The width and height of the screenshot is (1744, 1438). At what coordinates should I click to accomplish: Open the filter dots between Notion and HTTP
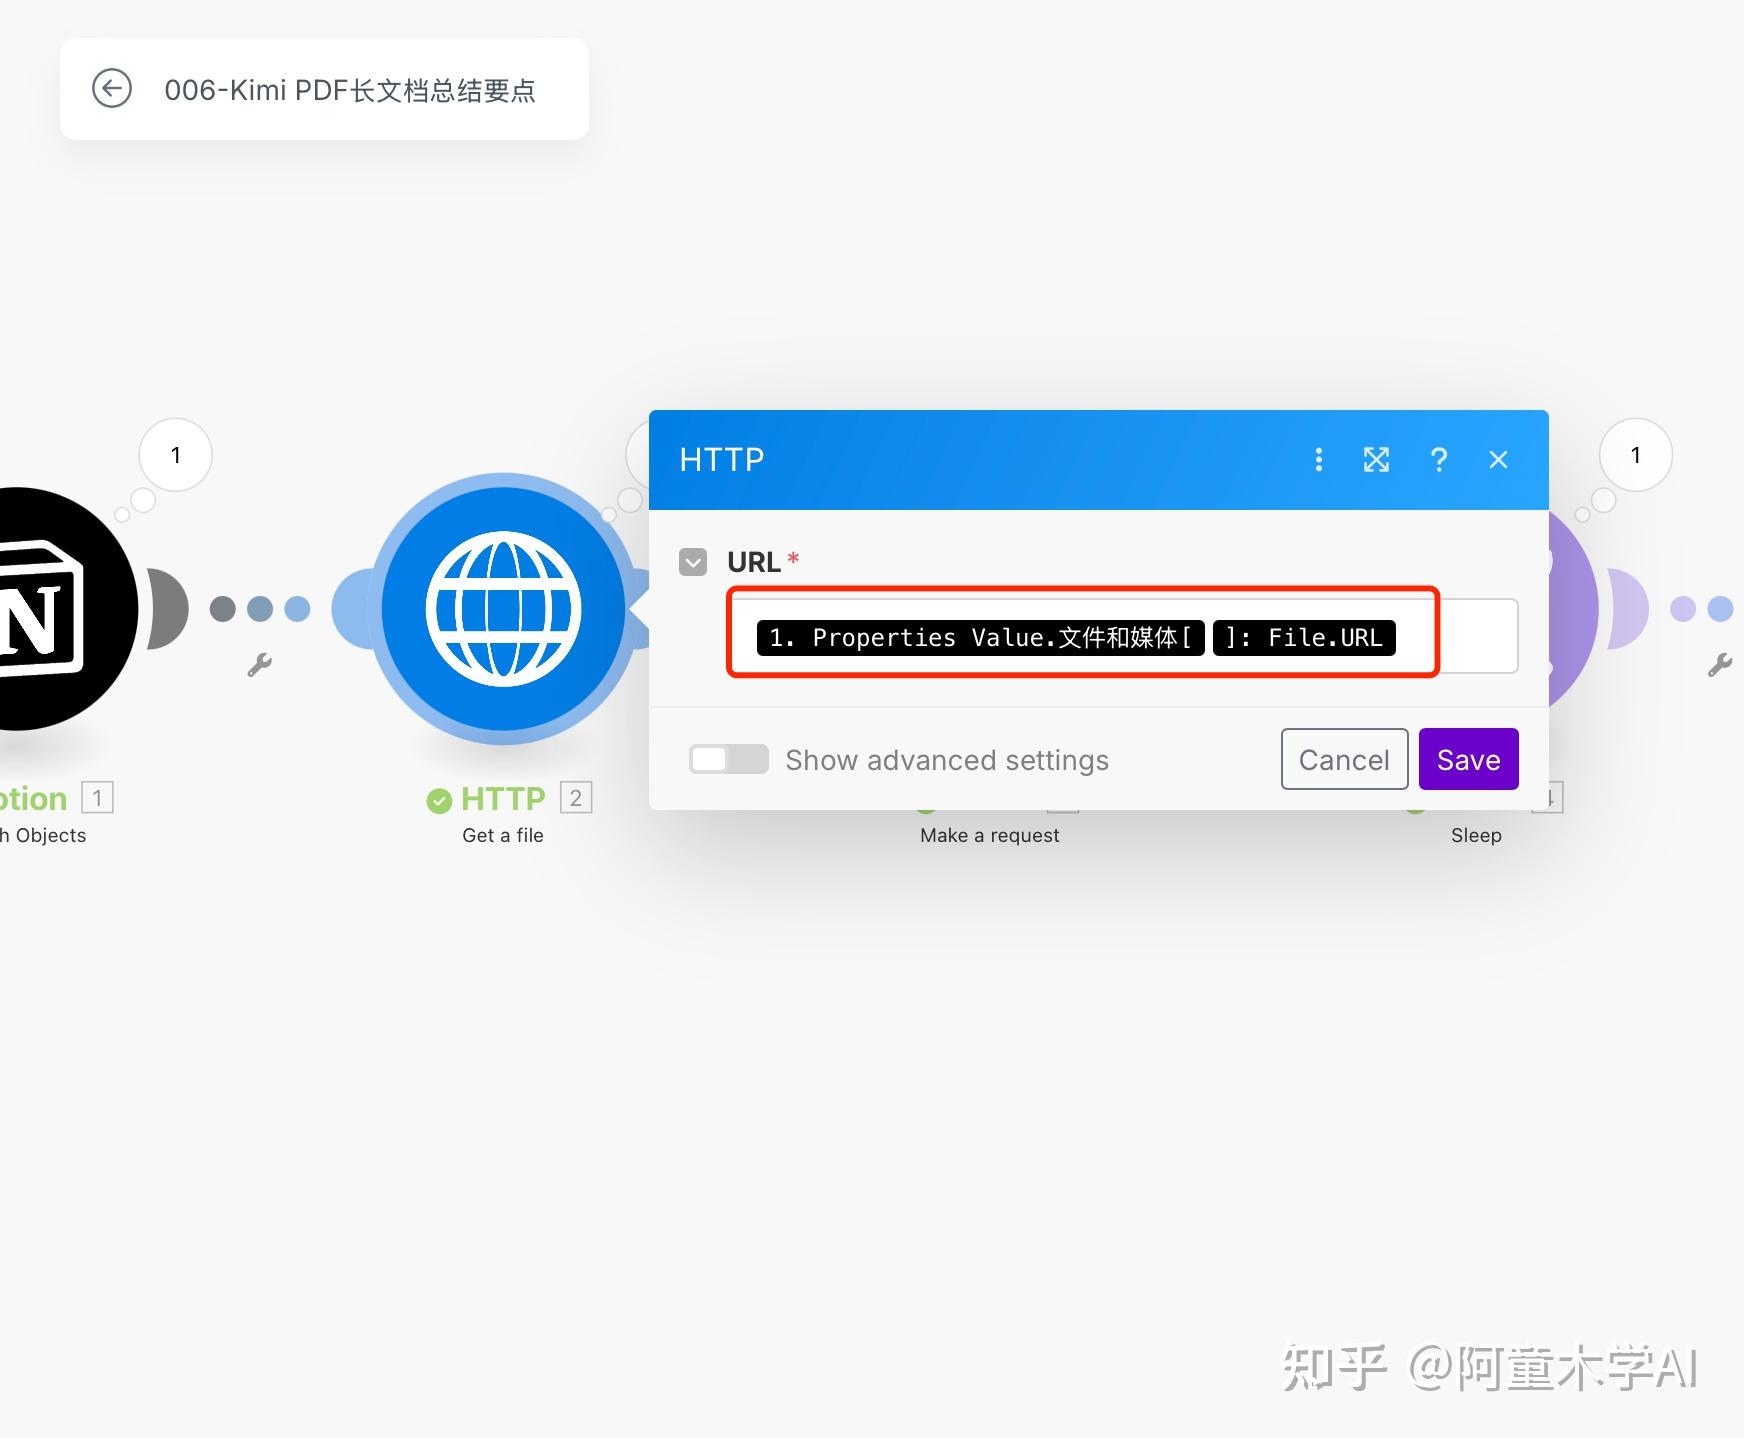261,607
